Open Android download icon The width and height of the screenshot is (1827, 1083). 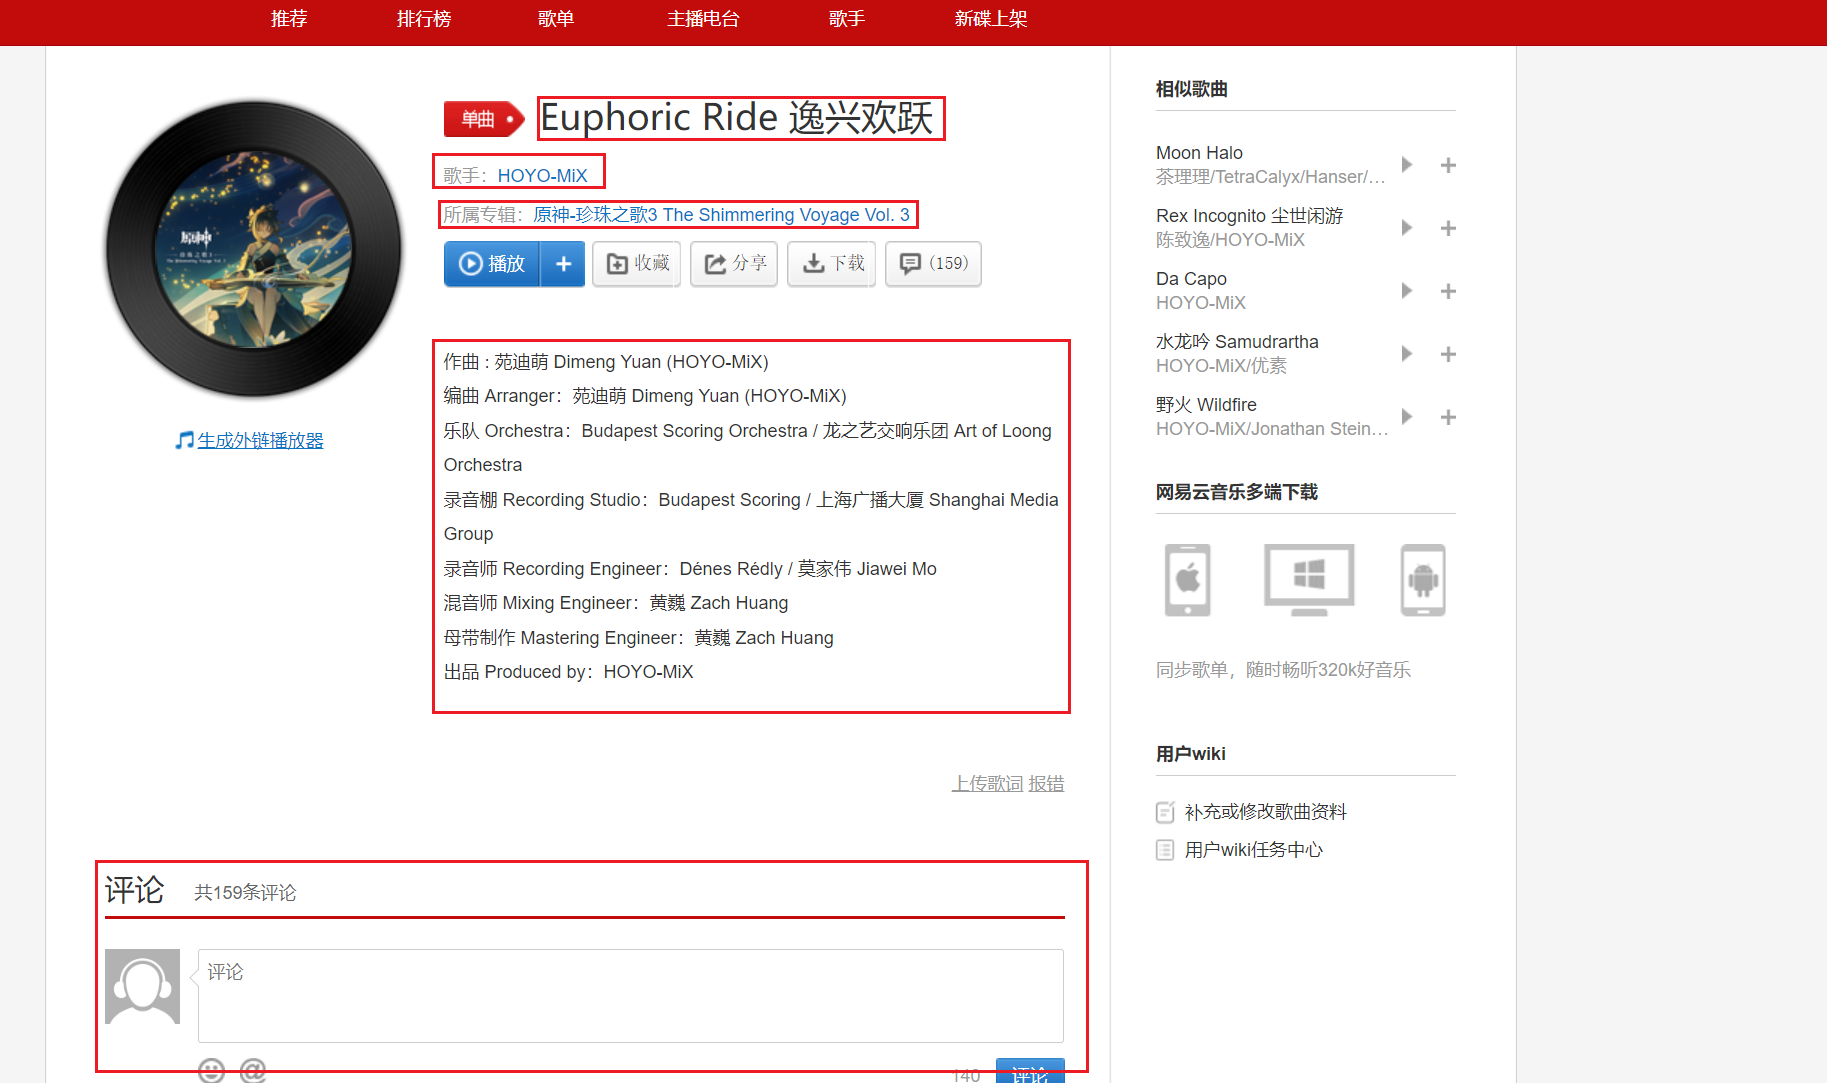pos(1423,580)
